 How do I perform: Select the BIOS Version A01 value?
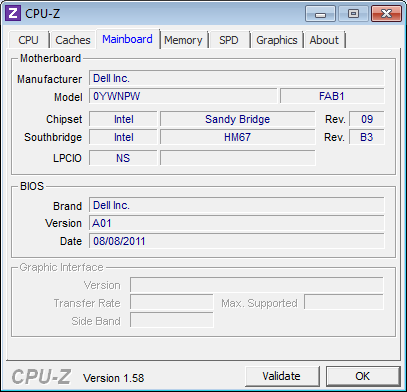pyautogui.click(x=237, y=223)
